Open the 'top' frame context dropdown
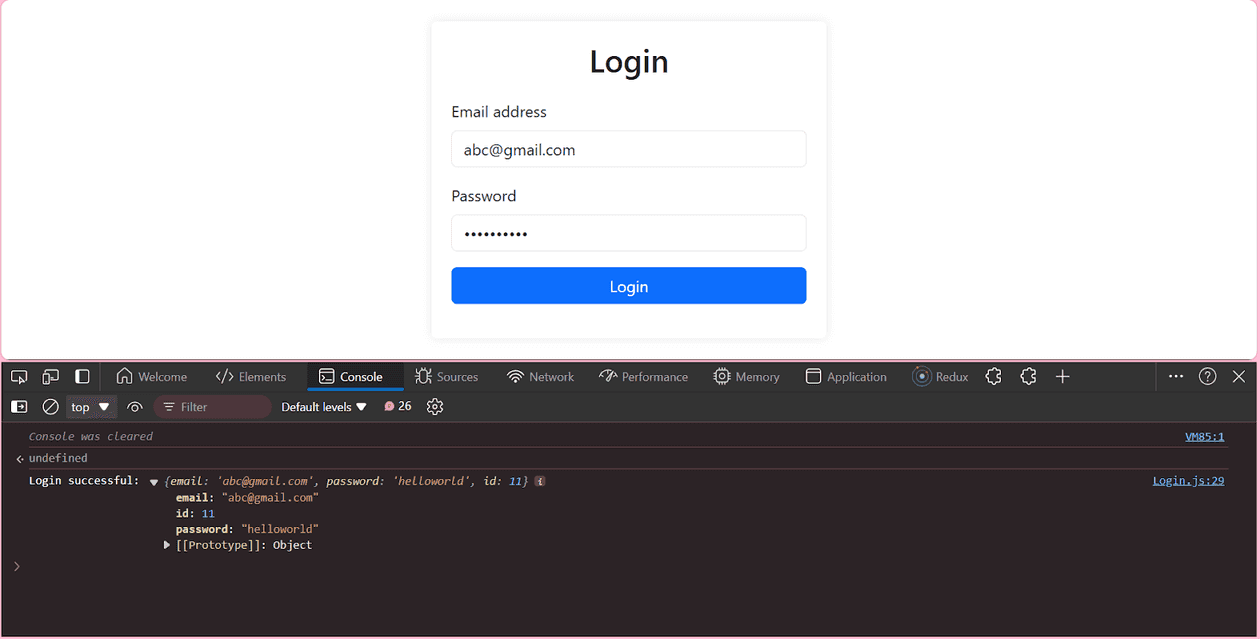The width and height of the screenshot is (1260, 639). pyautogui.click(x=90, y=406)
